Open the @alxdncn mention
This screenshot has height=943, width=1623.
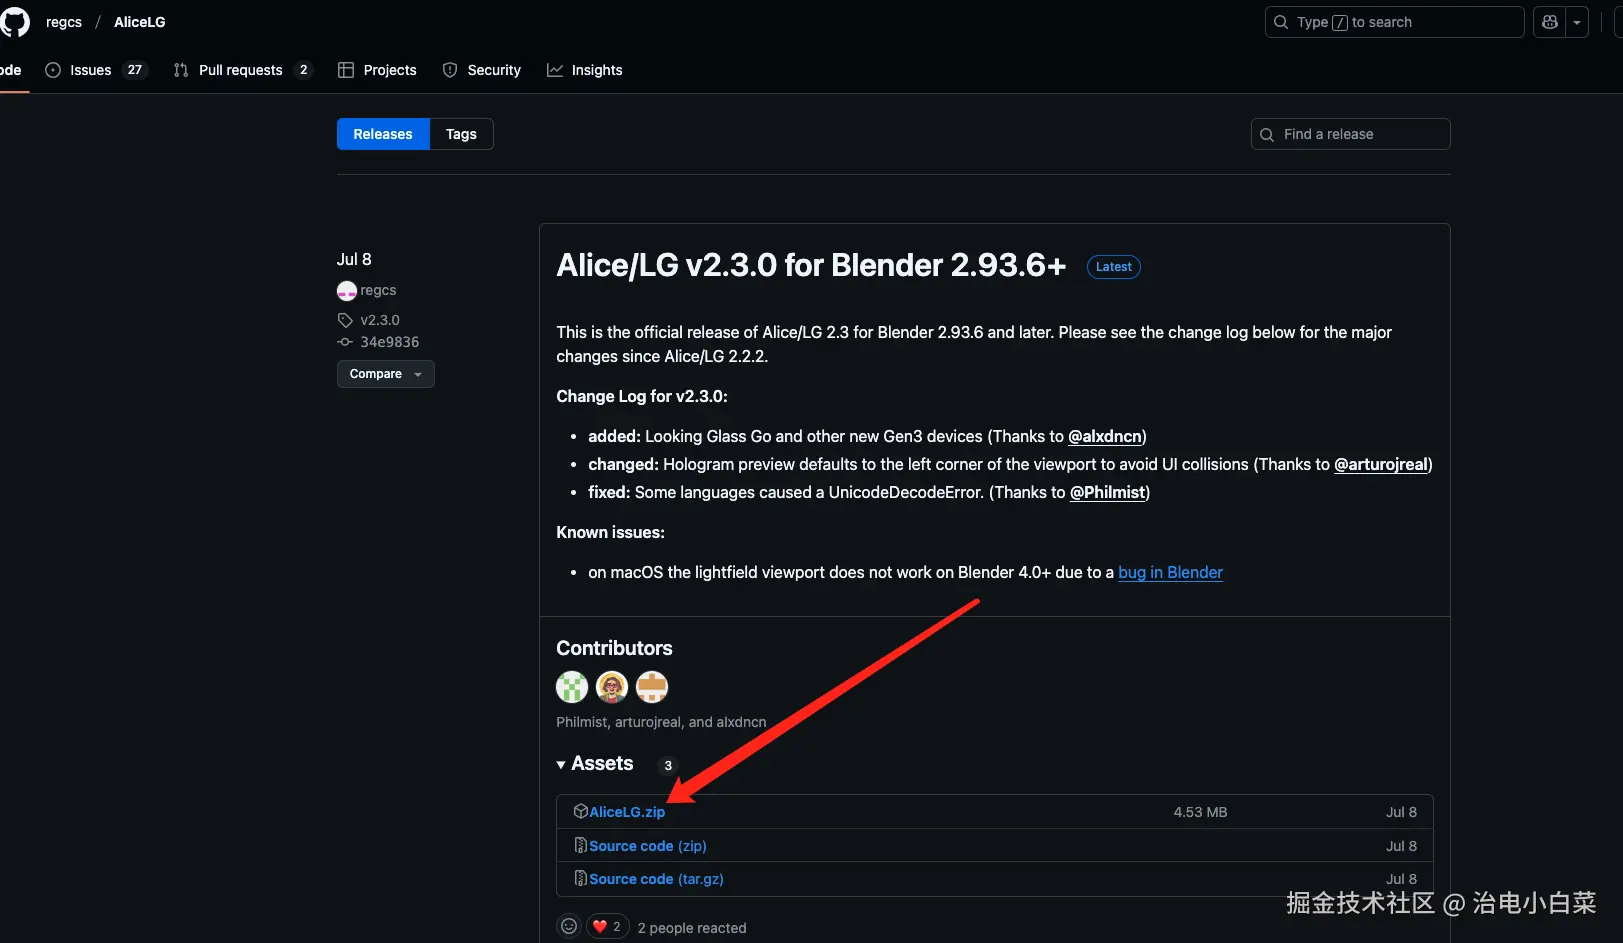[x=1105, y=436]
